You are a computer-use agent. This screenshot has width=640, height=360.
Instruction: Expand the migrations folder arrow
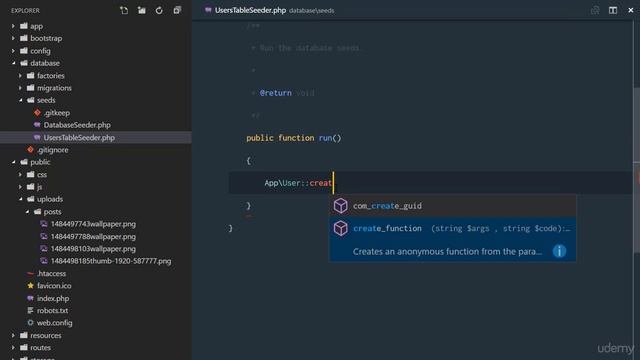(20, 88)
